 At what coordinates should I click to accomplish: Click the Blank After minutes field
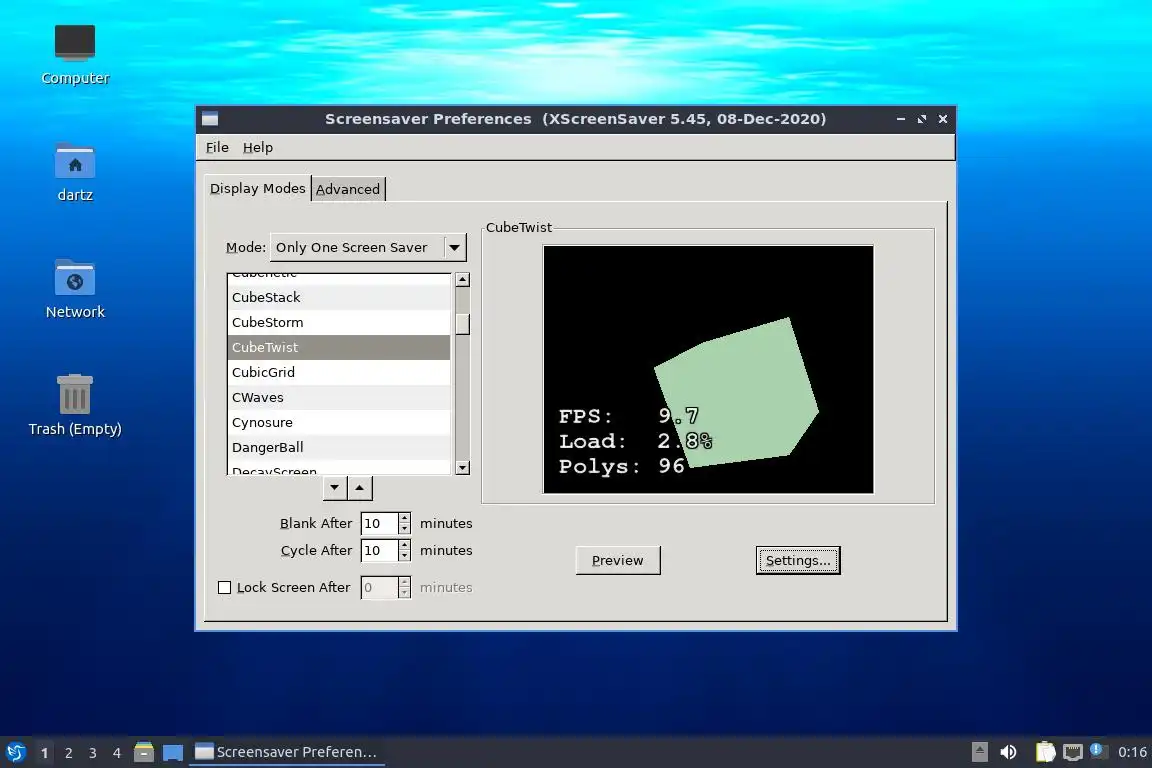point(380,523)
